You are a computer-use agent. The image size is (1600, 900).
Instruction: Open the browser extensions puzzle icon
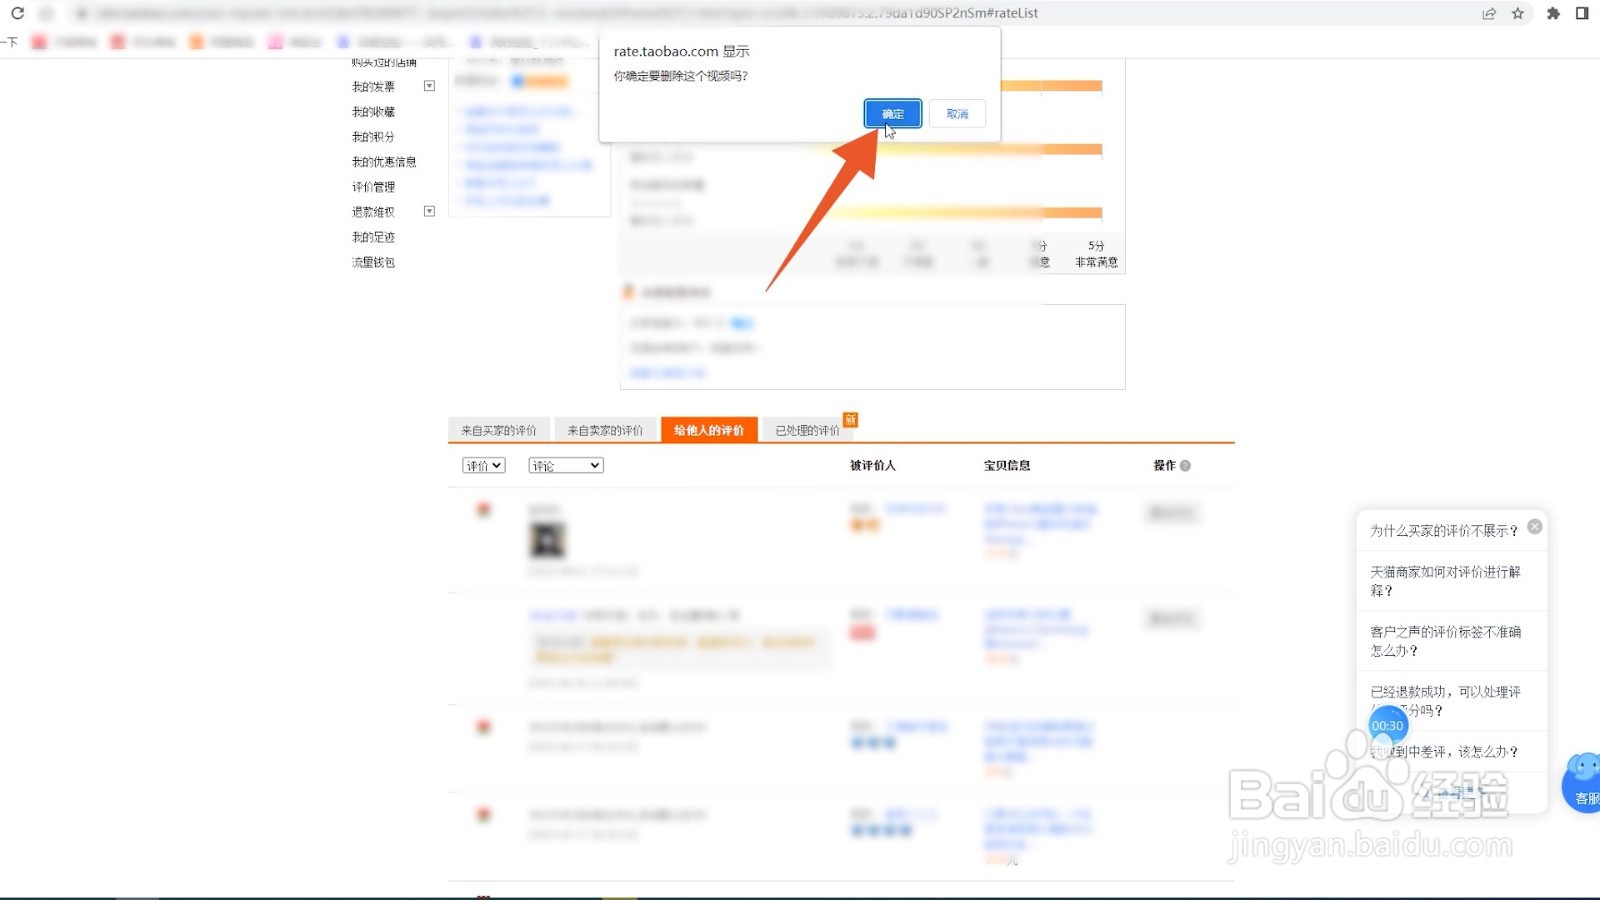(x=1553, y=13)
